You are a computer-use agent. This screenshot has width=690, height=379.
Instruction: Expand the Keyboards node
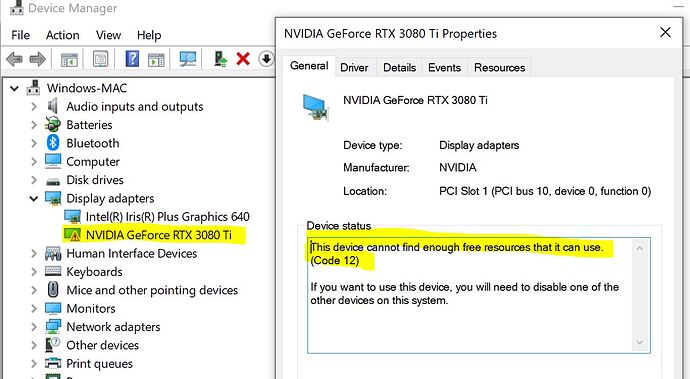coord(34,272)
